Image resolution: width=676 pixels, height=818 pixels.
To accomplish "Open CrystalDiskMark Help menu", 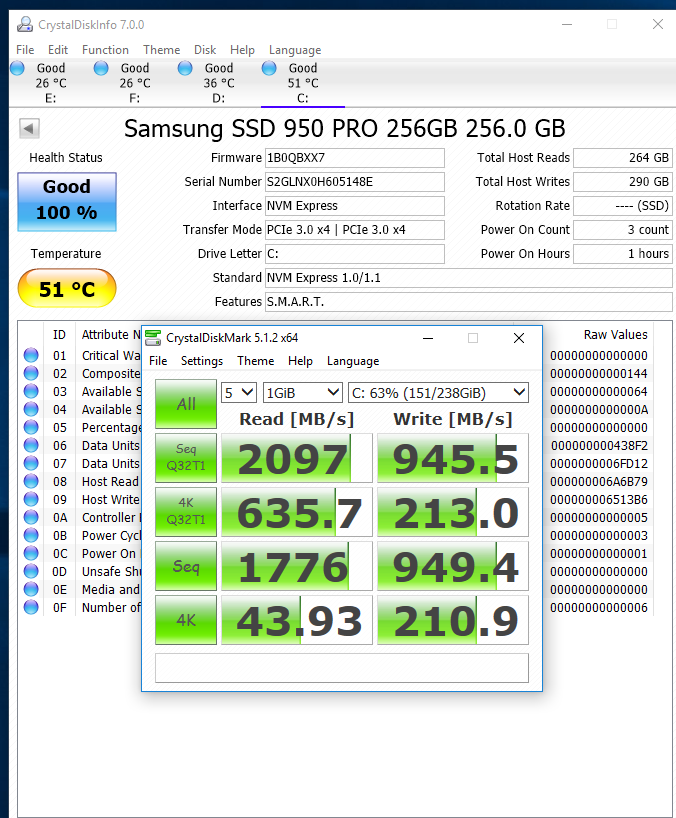I will point(300,361).
